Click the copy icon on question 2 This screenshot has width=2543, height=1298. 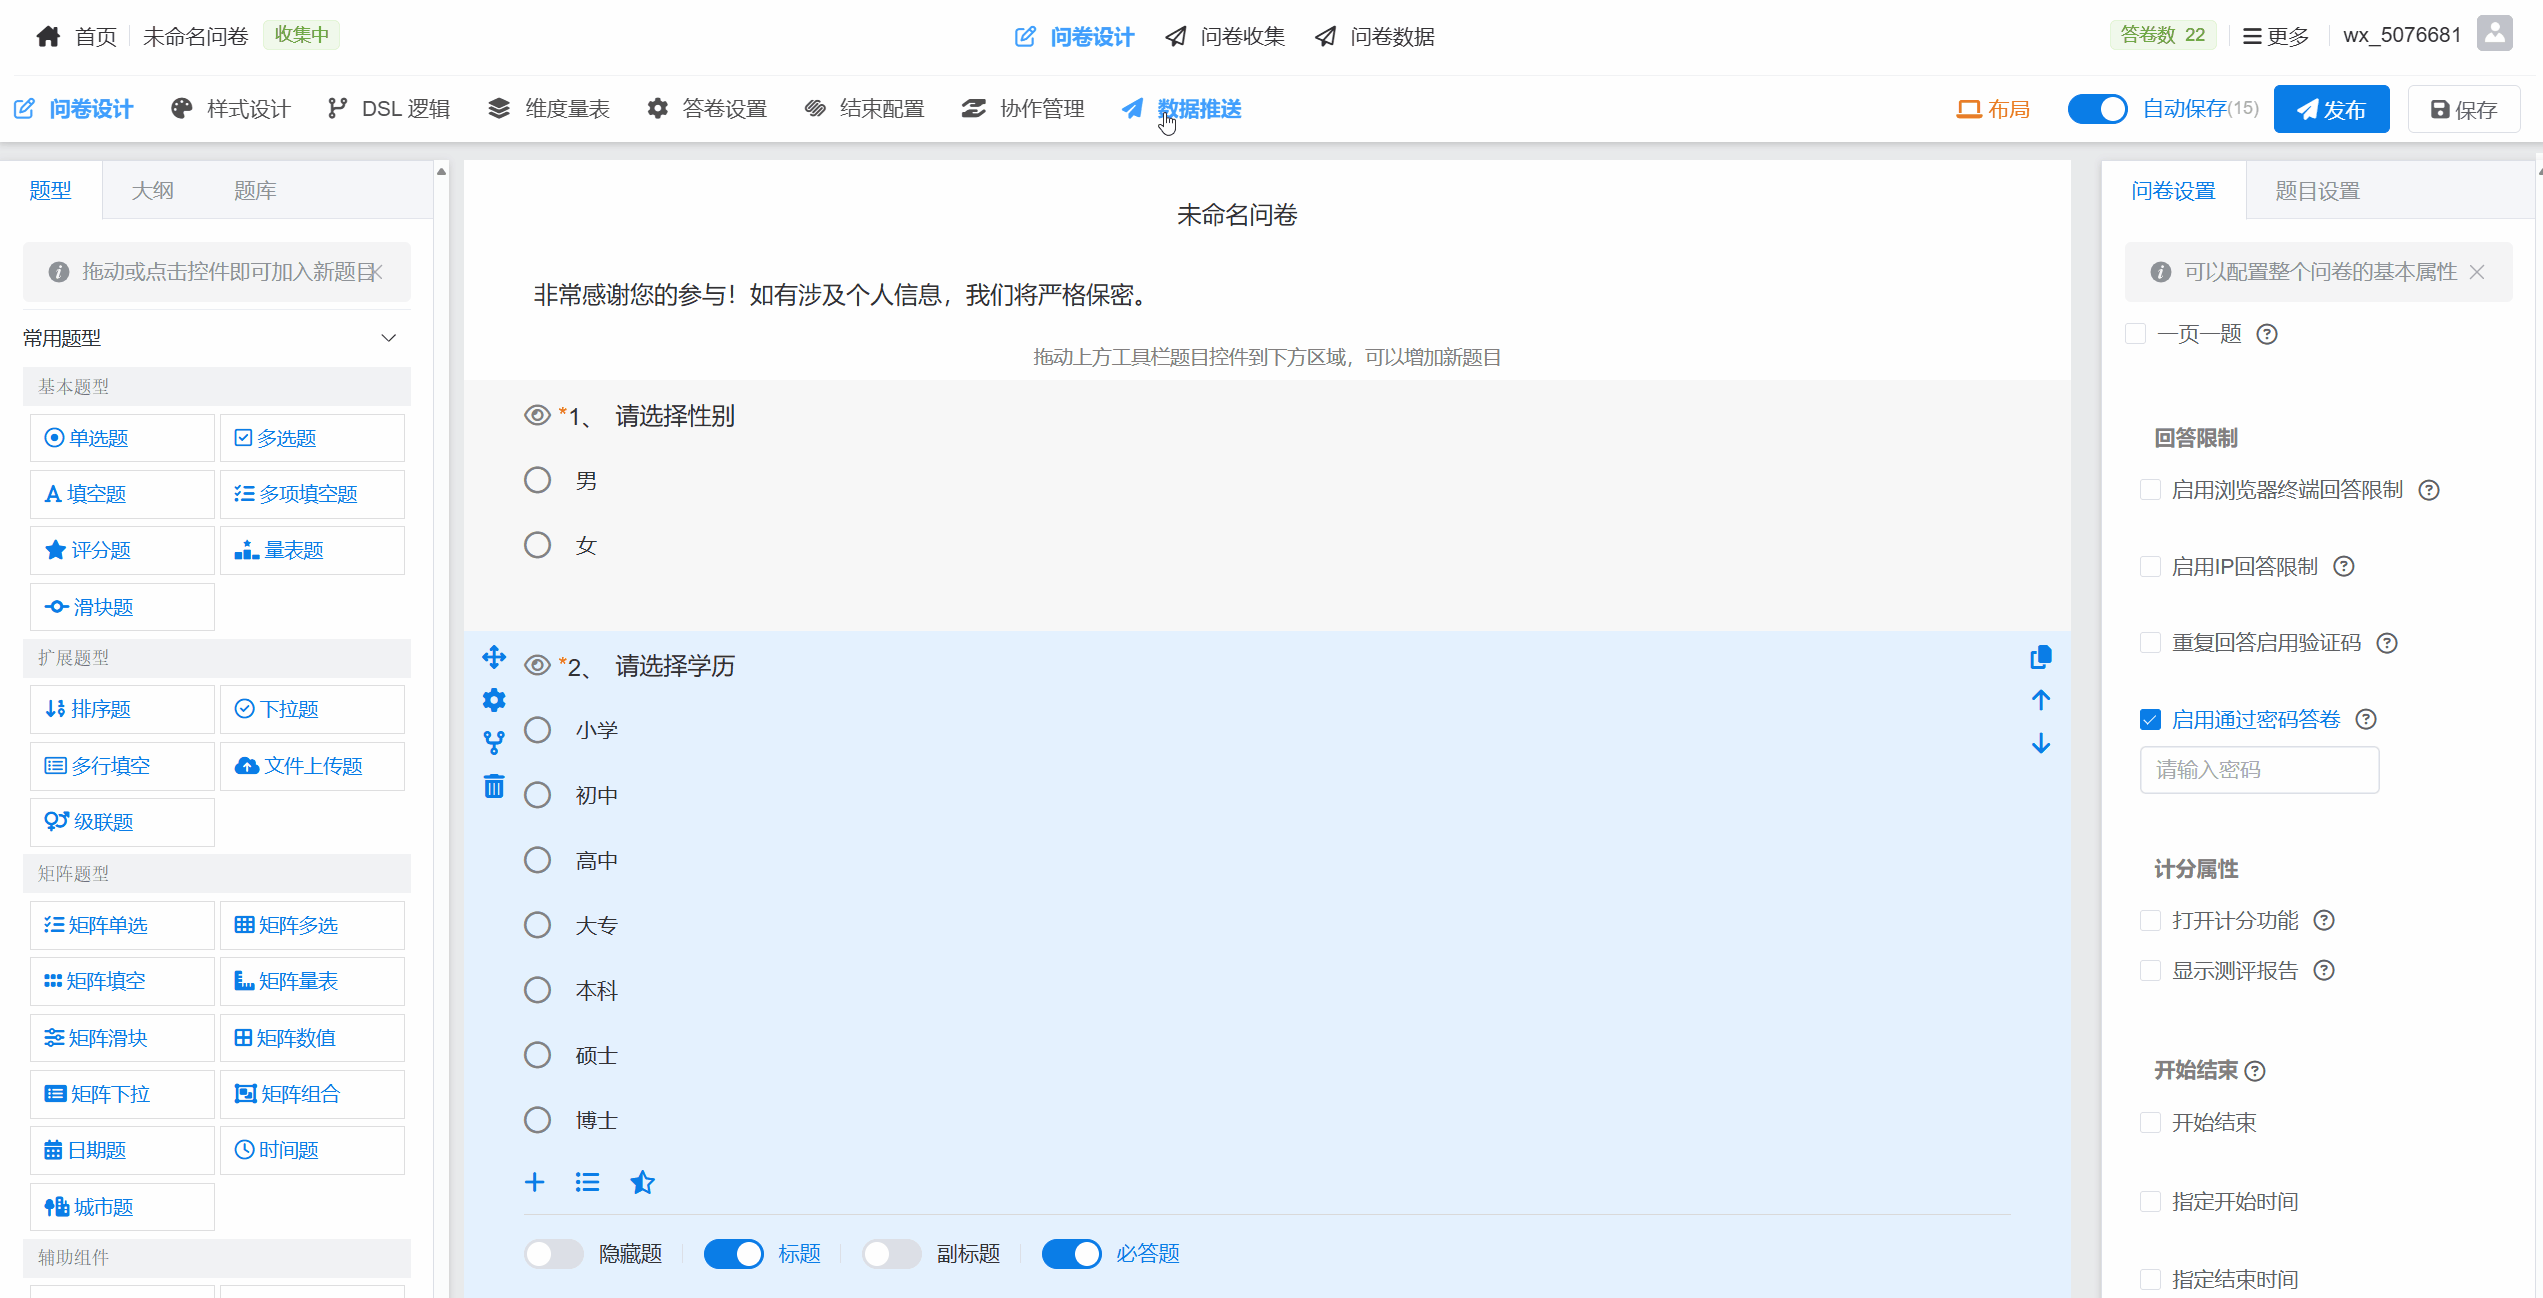[x=2041, y=657]
